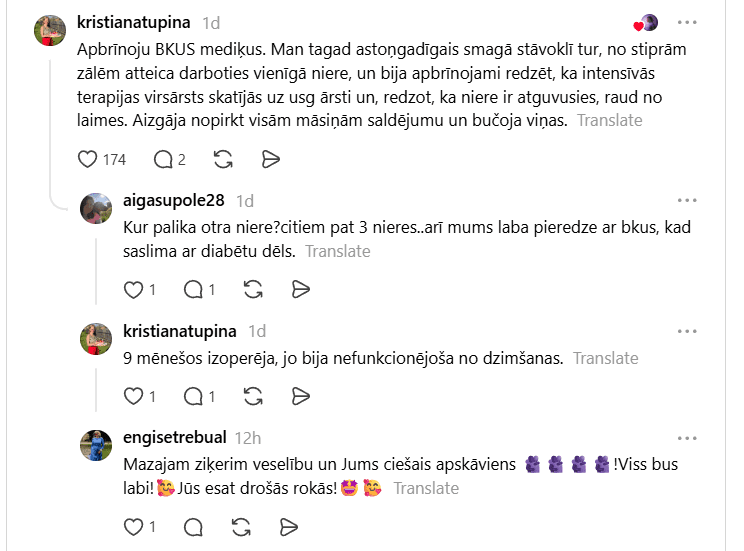The width and height of the screenshot is (744, 551).
Task: Open more options for engisetrebual's comment
Action: [687, 438]
